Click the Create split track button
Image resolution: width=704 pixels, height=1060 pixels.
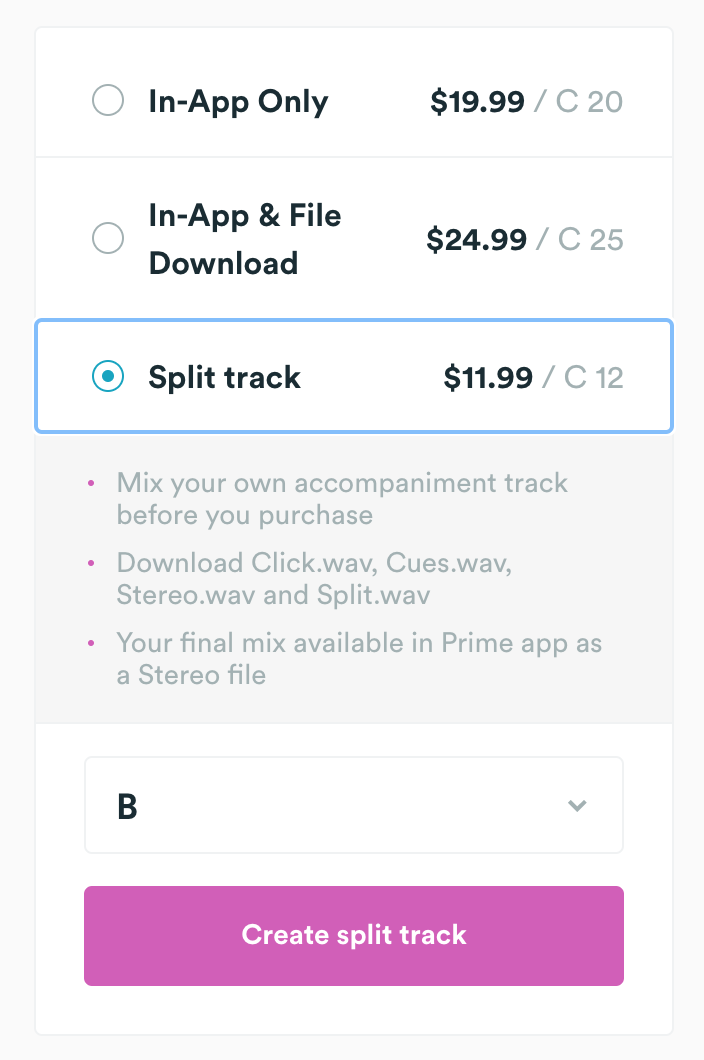(353, 935)
